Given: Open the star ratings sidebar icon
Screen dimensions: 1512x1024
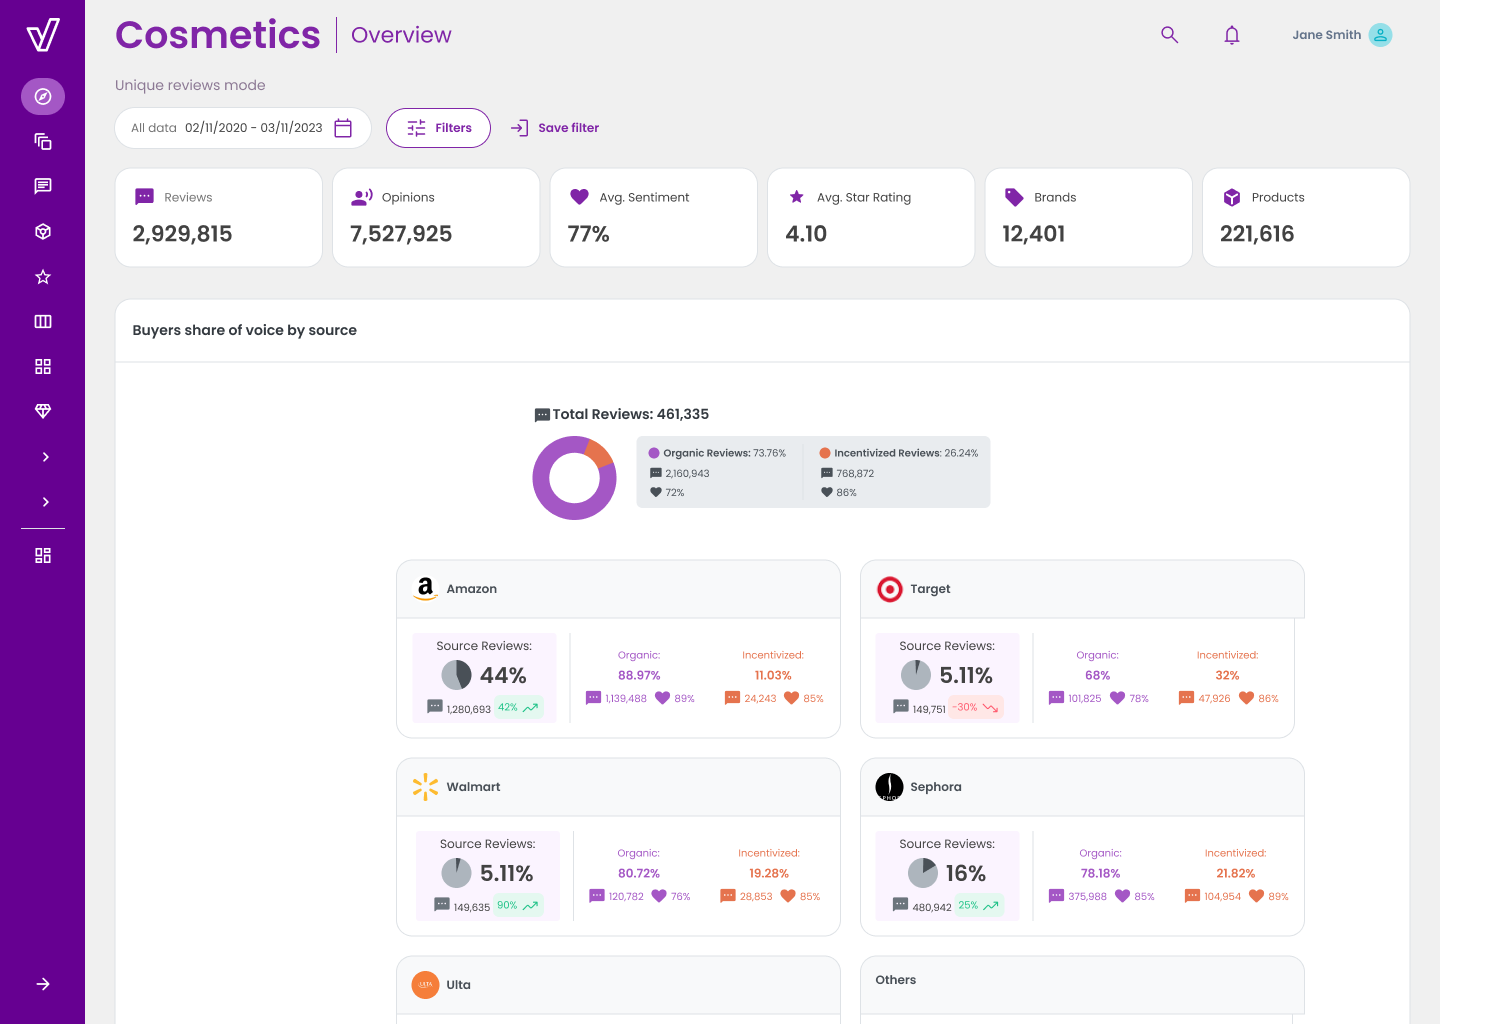Looking at the screenshot, I should click(43, 277).
